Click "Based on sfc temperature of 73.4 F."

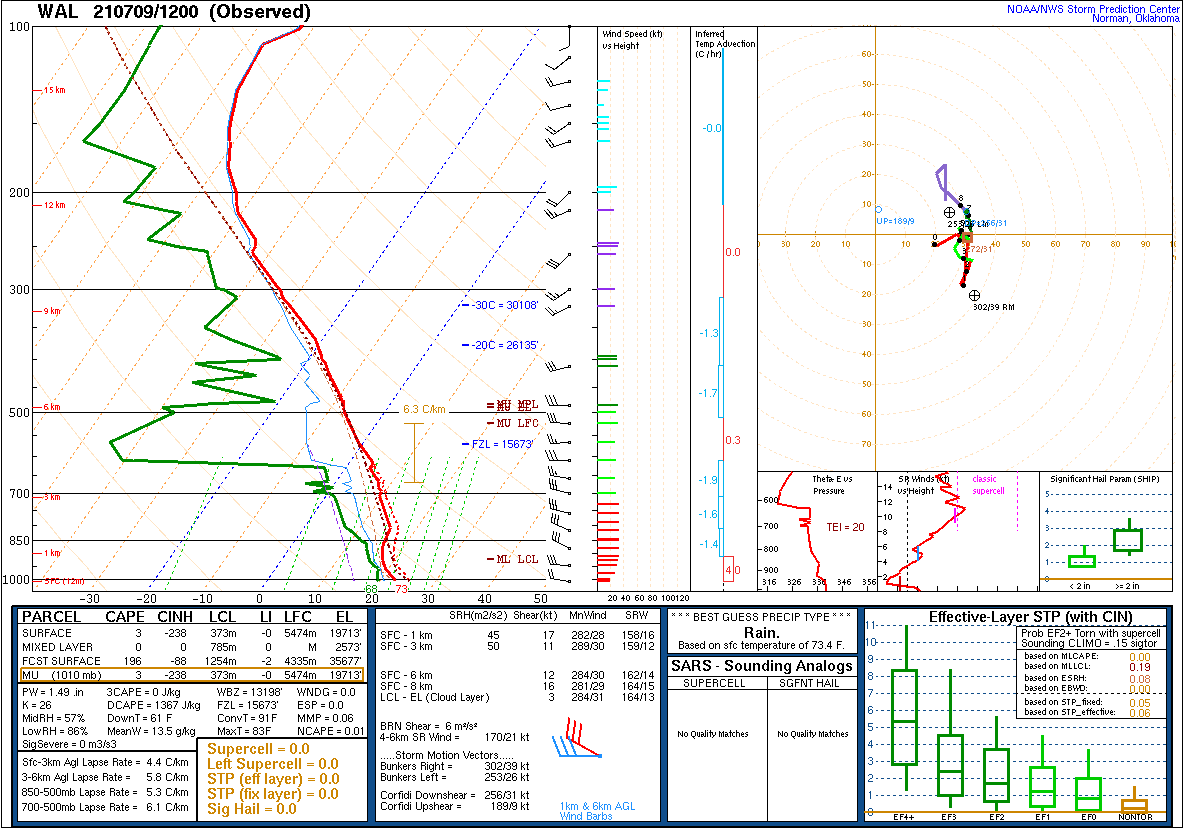click(761, 645)
